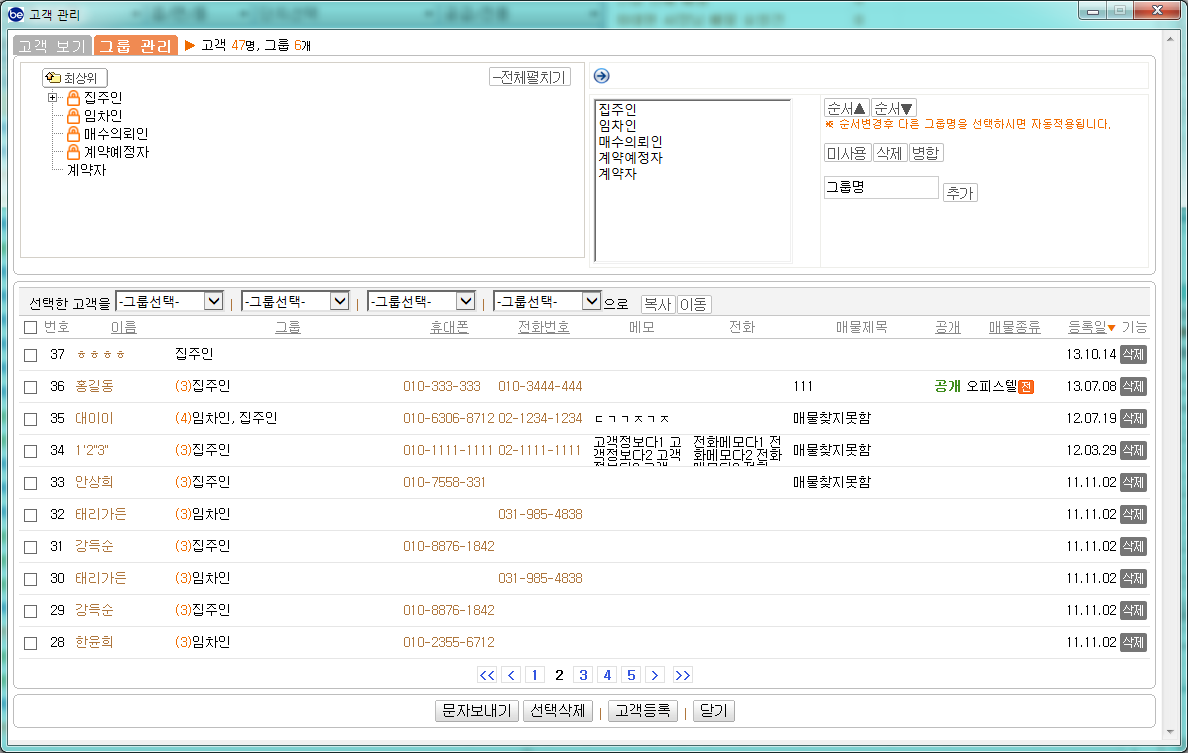Screen dimensions: 1188x753
Task: Expand the 집주인 tree node
Action: point(53,98)
